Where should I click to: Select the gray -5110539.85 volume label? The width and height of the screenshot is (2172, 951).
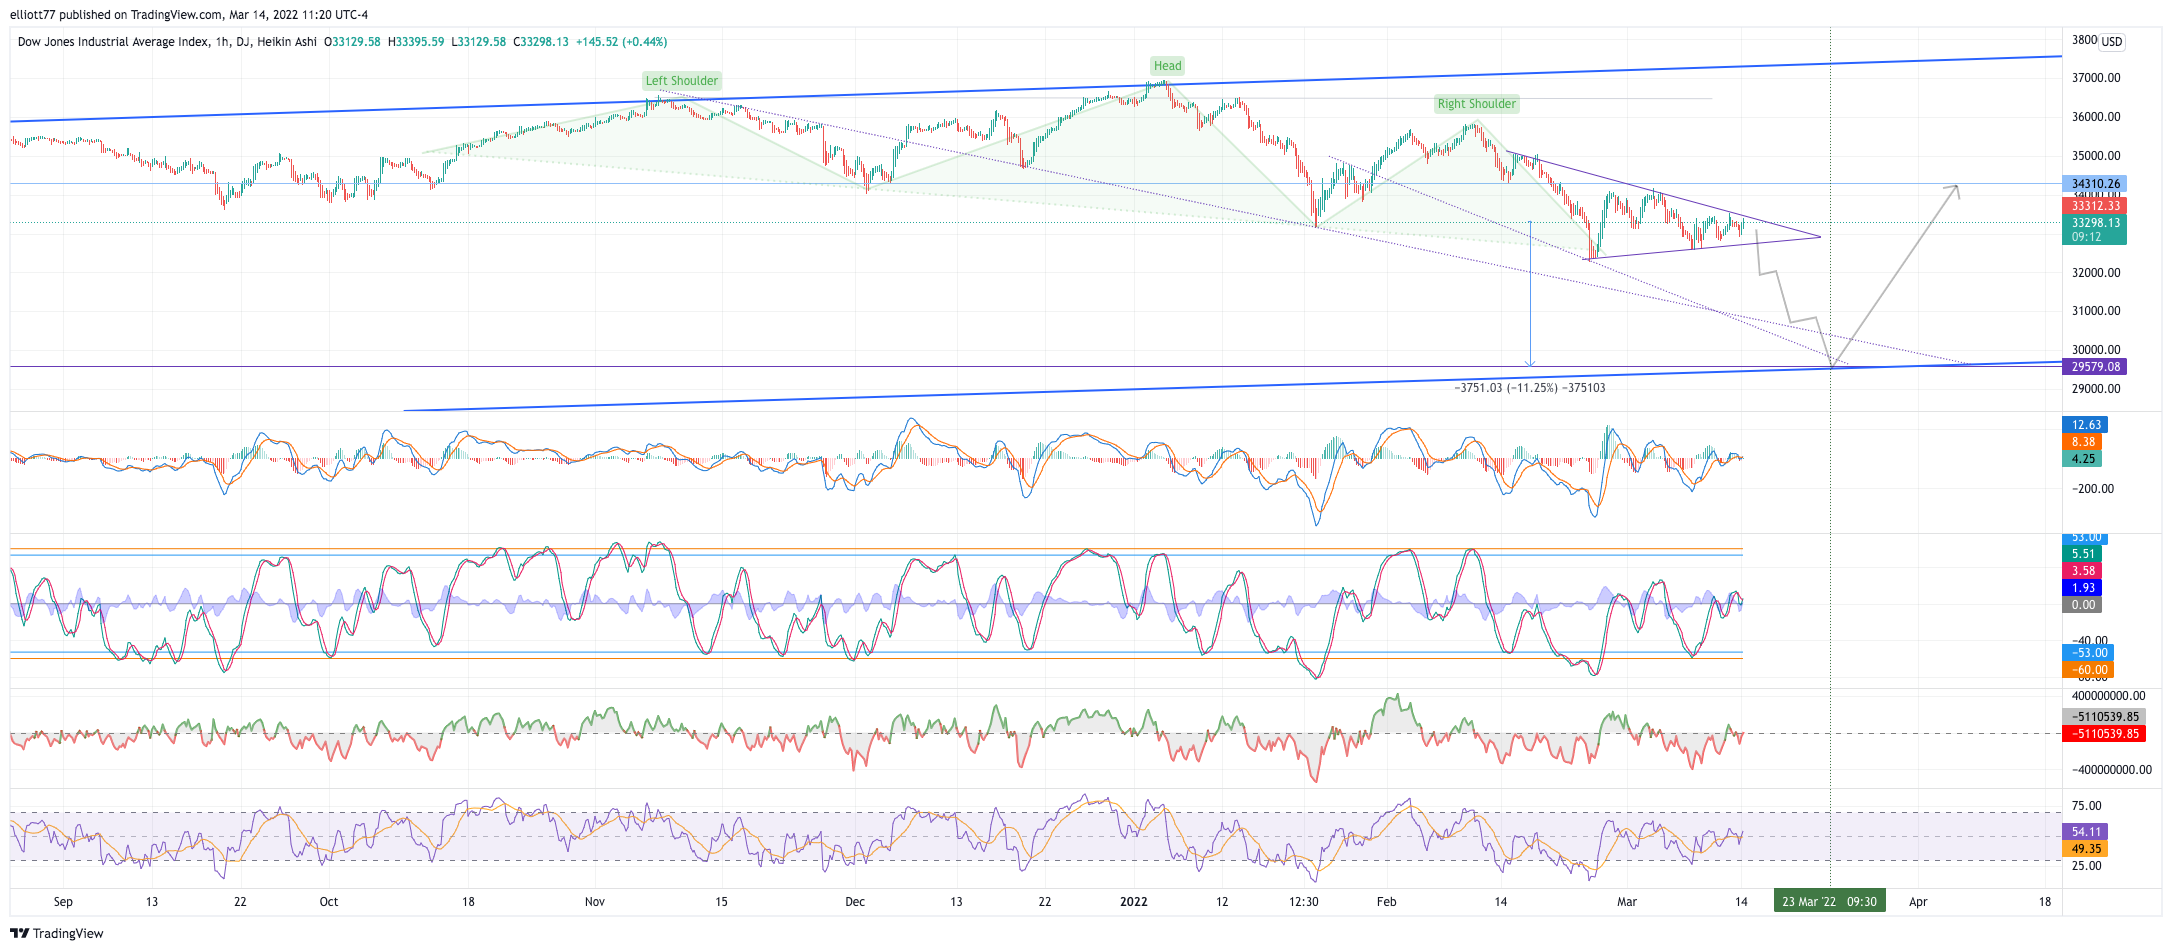click(x=2104, y=717)
